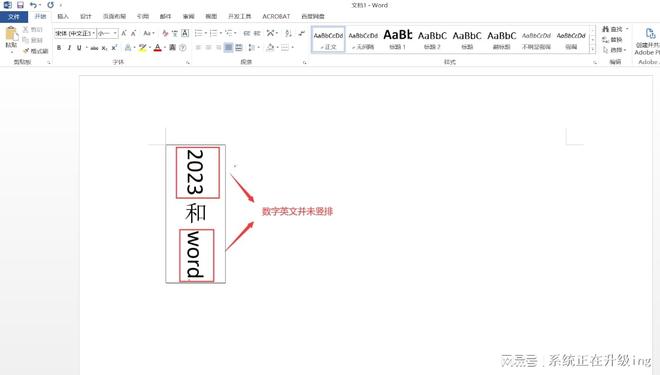Open the File tab
The width and height of the screenshot is (660, 375).
coord(14,16)
